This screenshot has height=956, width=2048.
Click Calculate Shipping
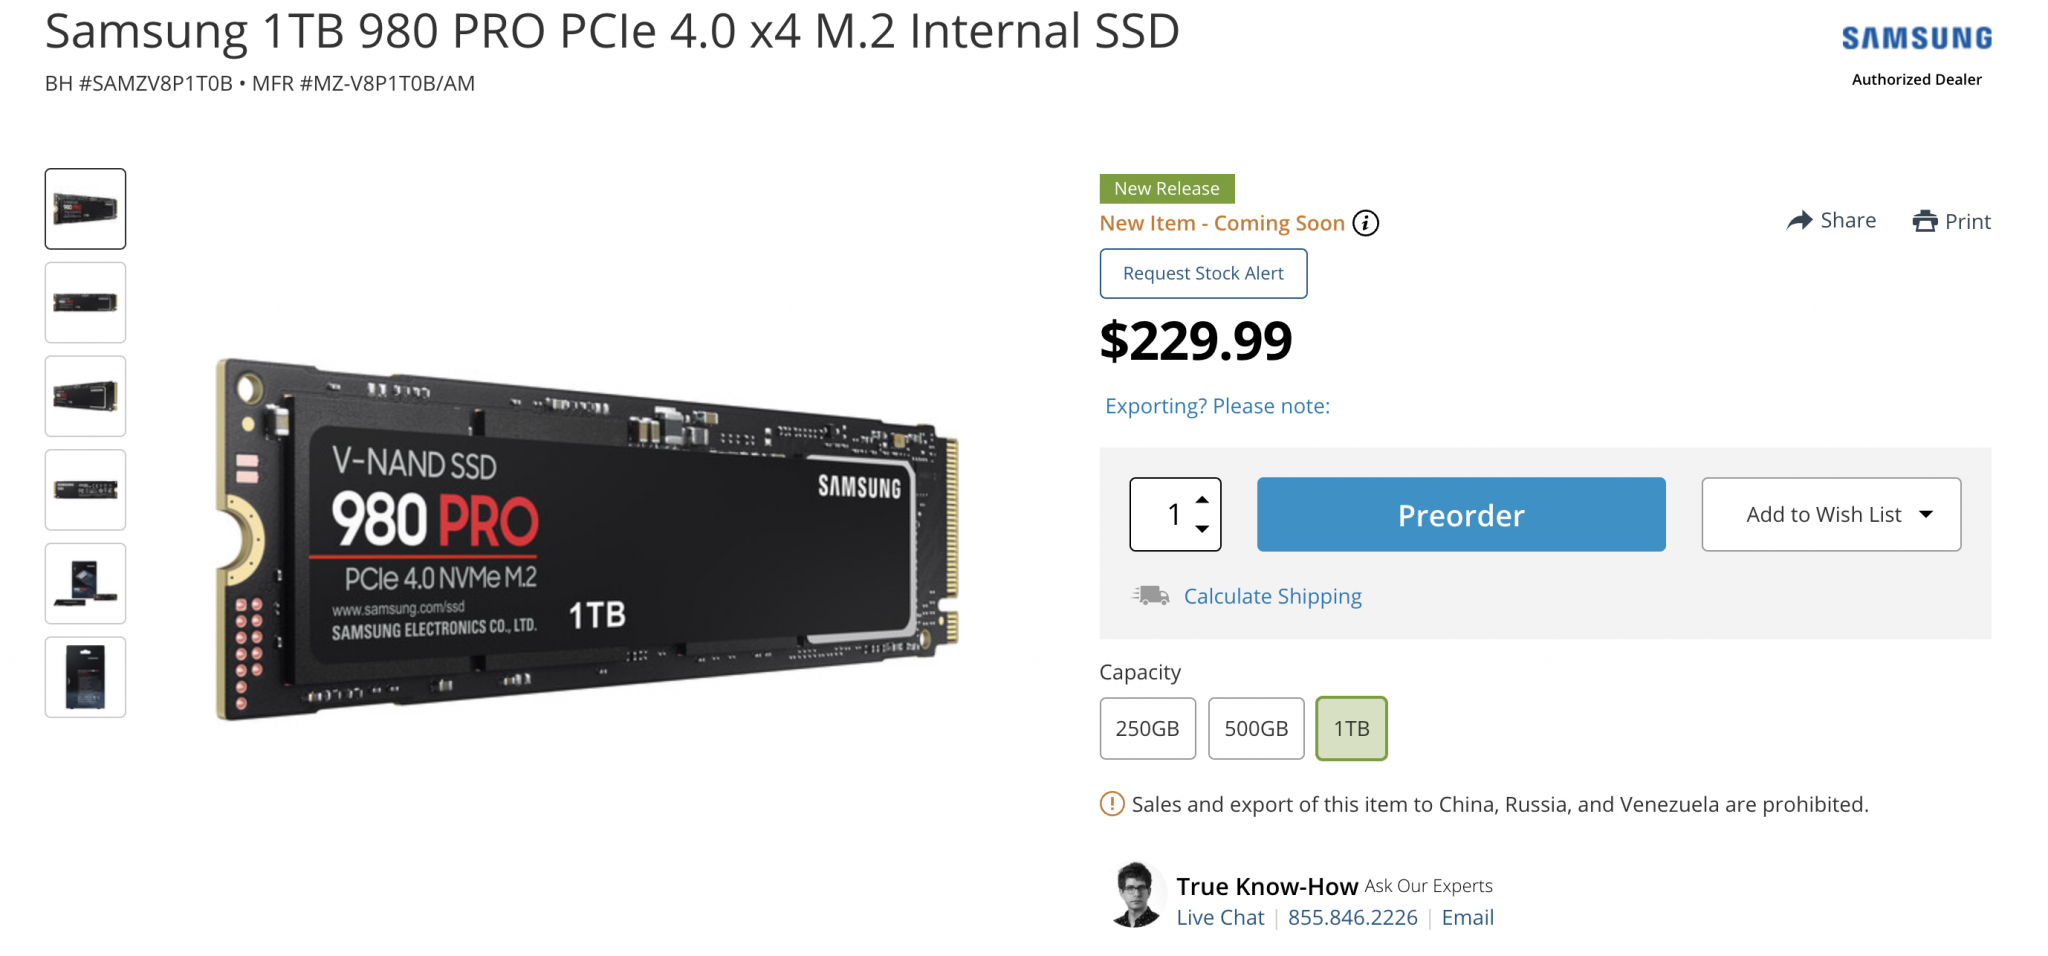pyautogui.click(x=1273, y=595)
